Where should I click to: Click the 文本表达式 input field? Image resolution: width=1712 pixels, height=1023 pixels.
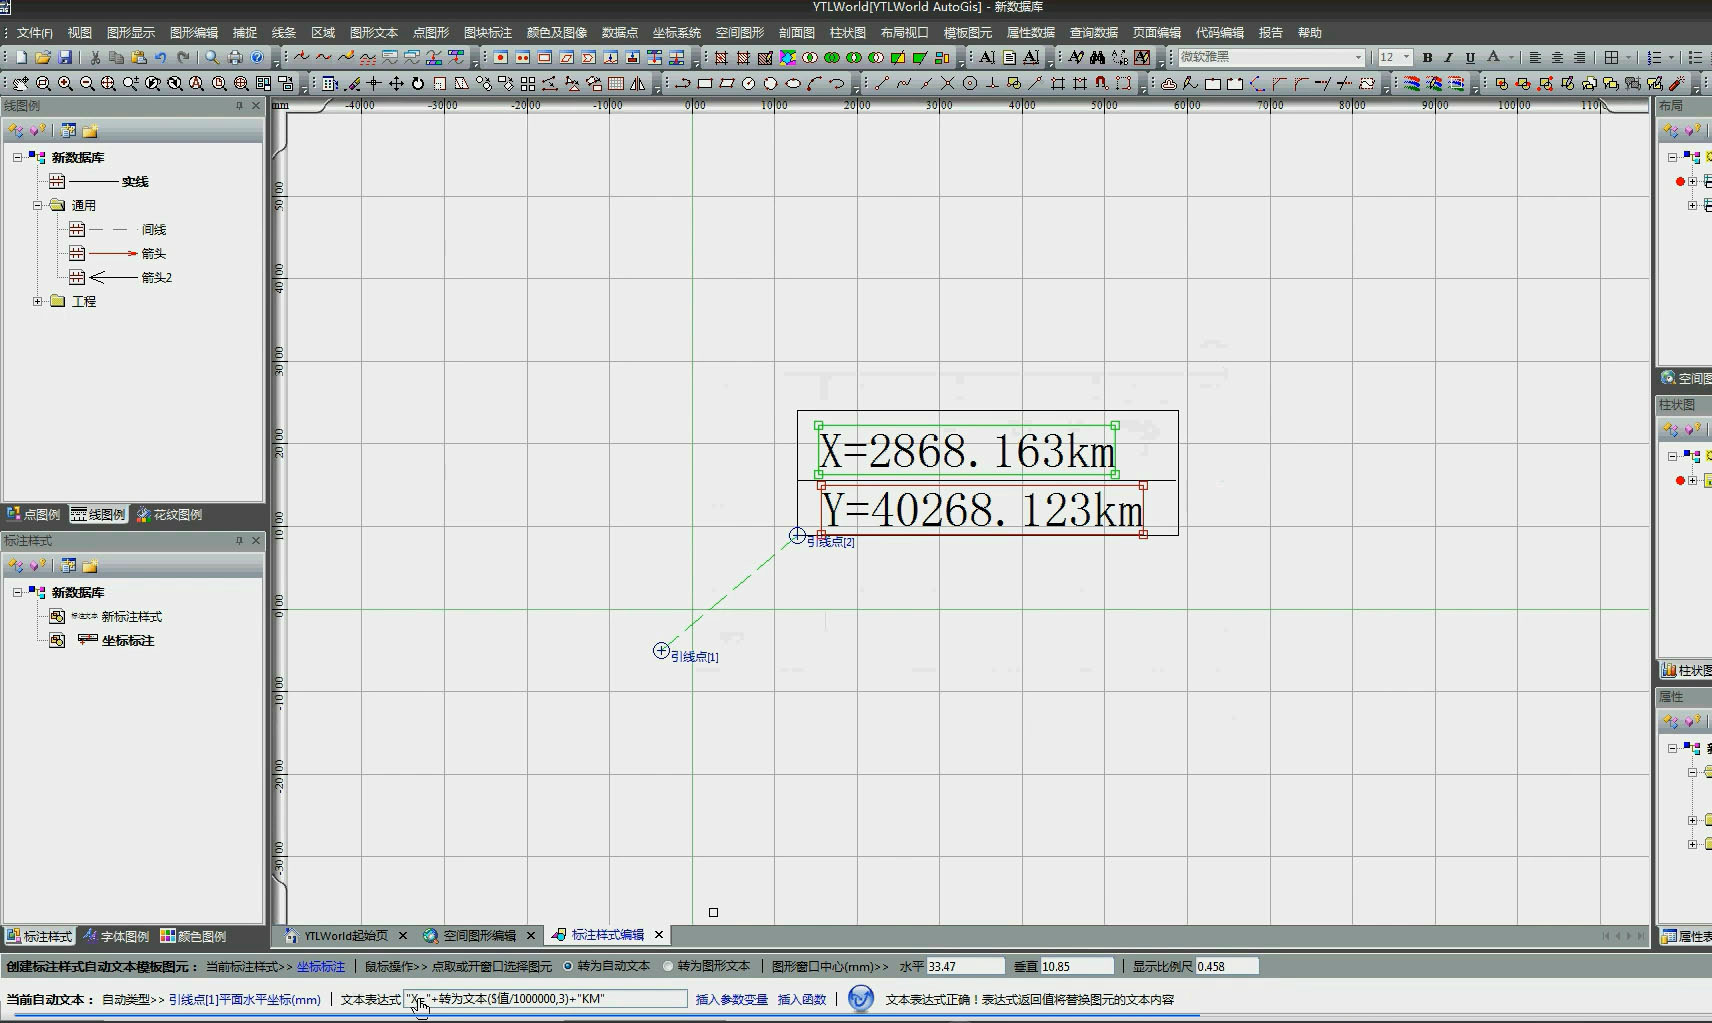click(545, 998)
